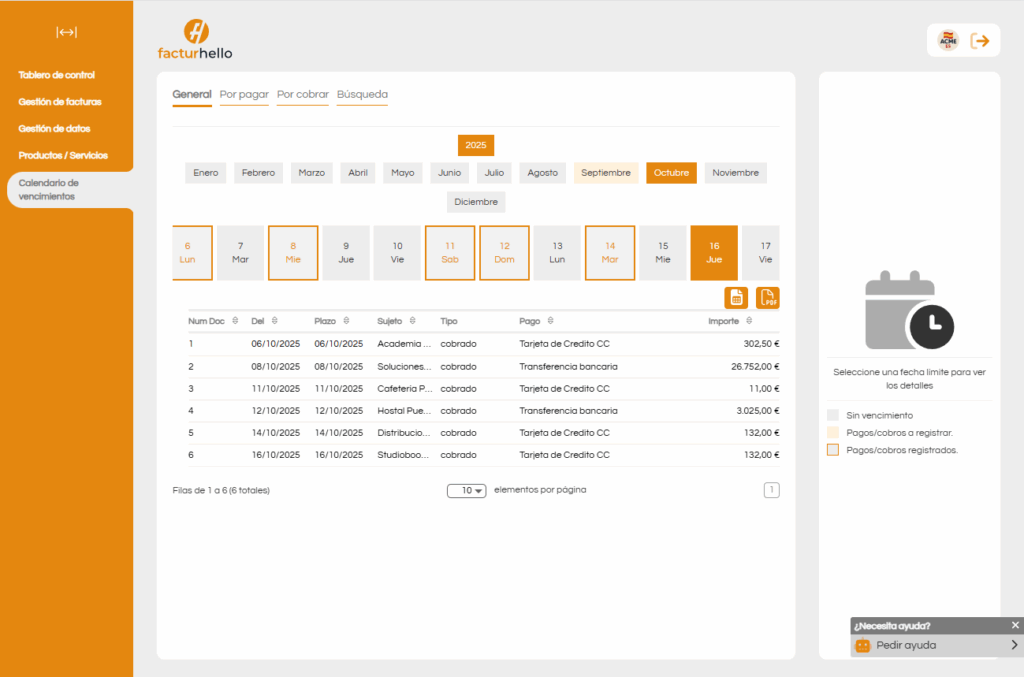Sort by Importe column arrows
Viewport: 1024px width, 677px height.
(748, 321)
